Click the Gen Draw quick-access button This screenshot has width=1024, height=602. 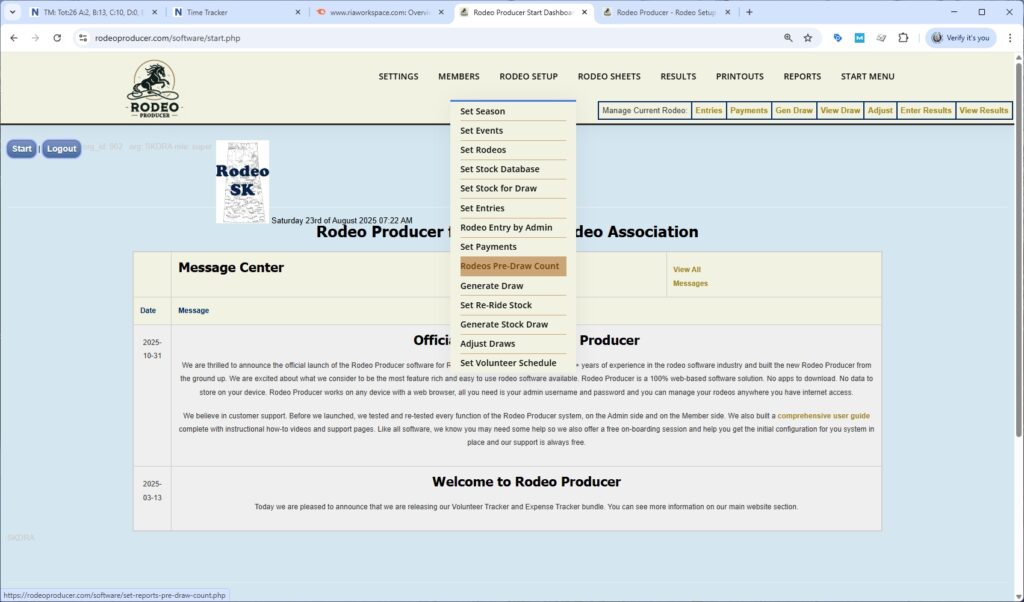(x=793, y=110)
